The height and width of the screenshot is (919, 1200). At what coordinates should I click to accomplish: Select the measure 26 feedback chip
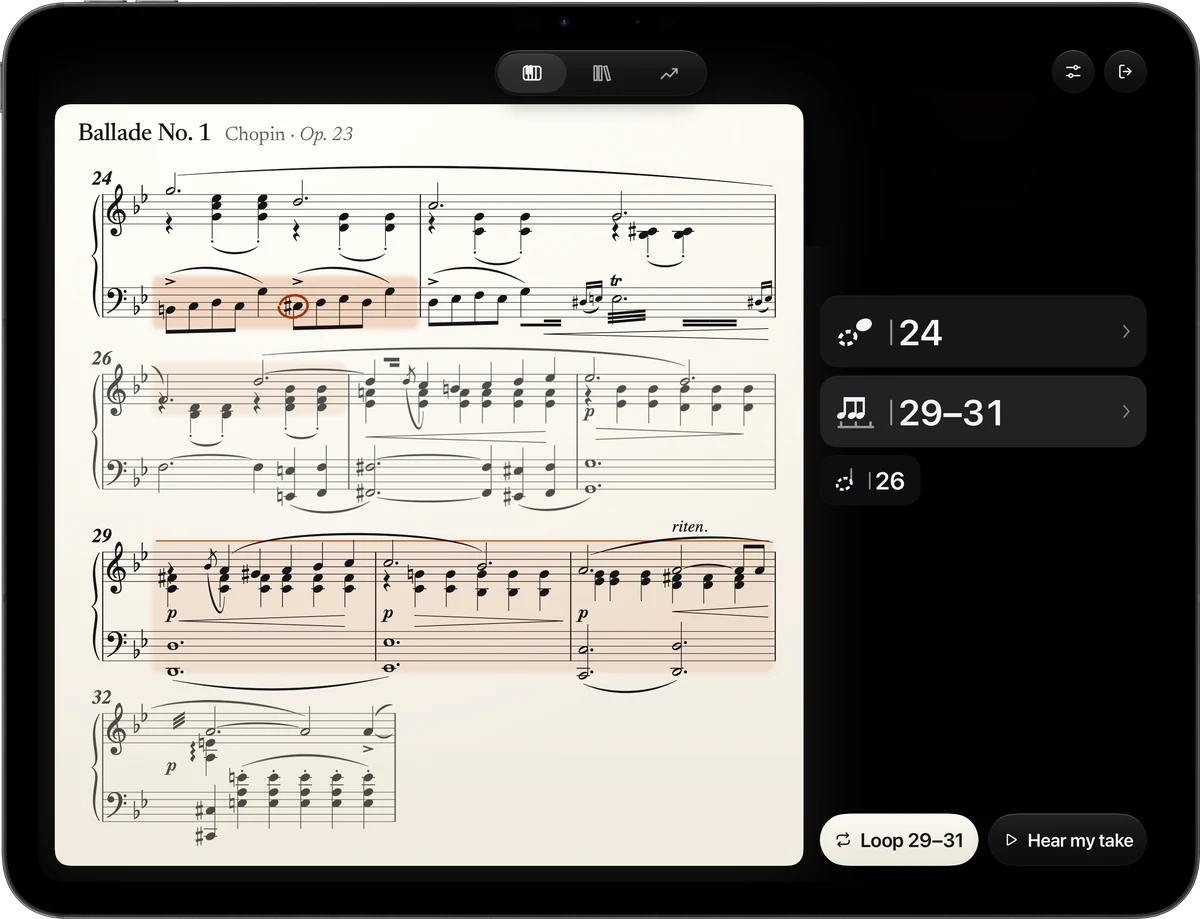click(x=870, y=481)
